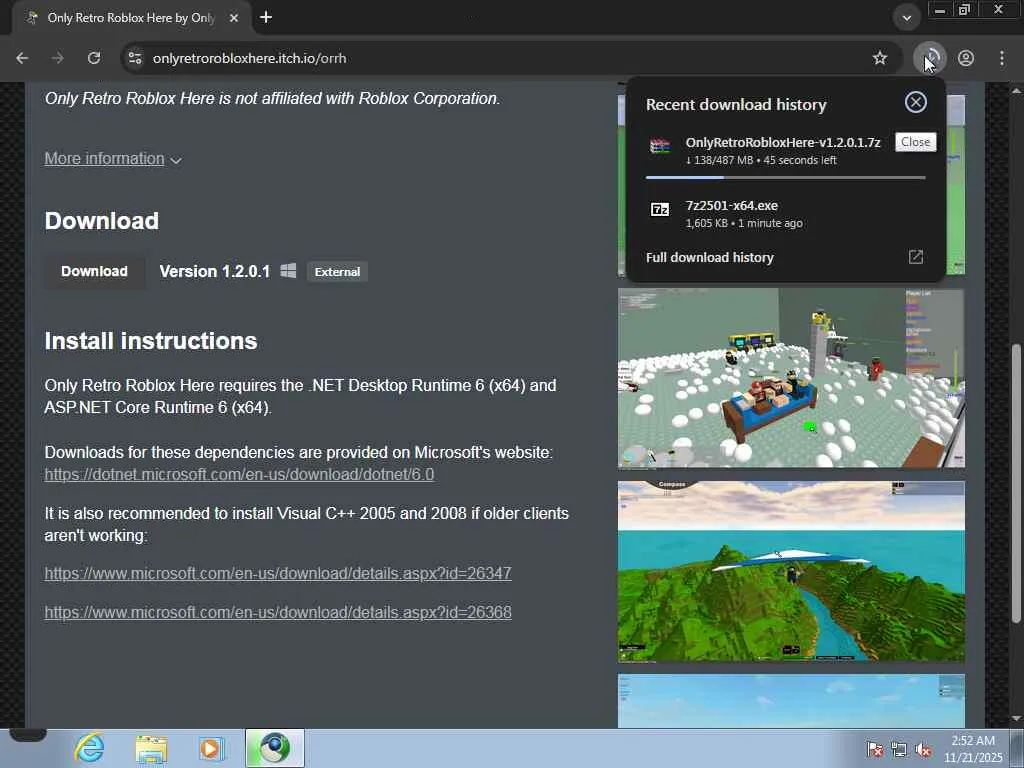Viewport: 1024px width, 768px height.
Task: Dismiss the Recent download history popup
Action: pyautogui.click(x=916, y=102)
